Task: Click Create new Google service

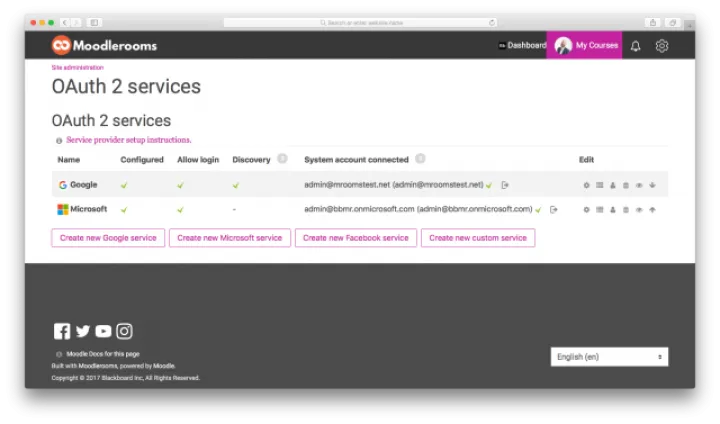Action: click(108, 238)
